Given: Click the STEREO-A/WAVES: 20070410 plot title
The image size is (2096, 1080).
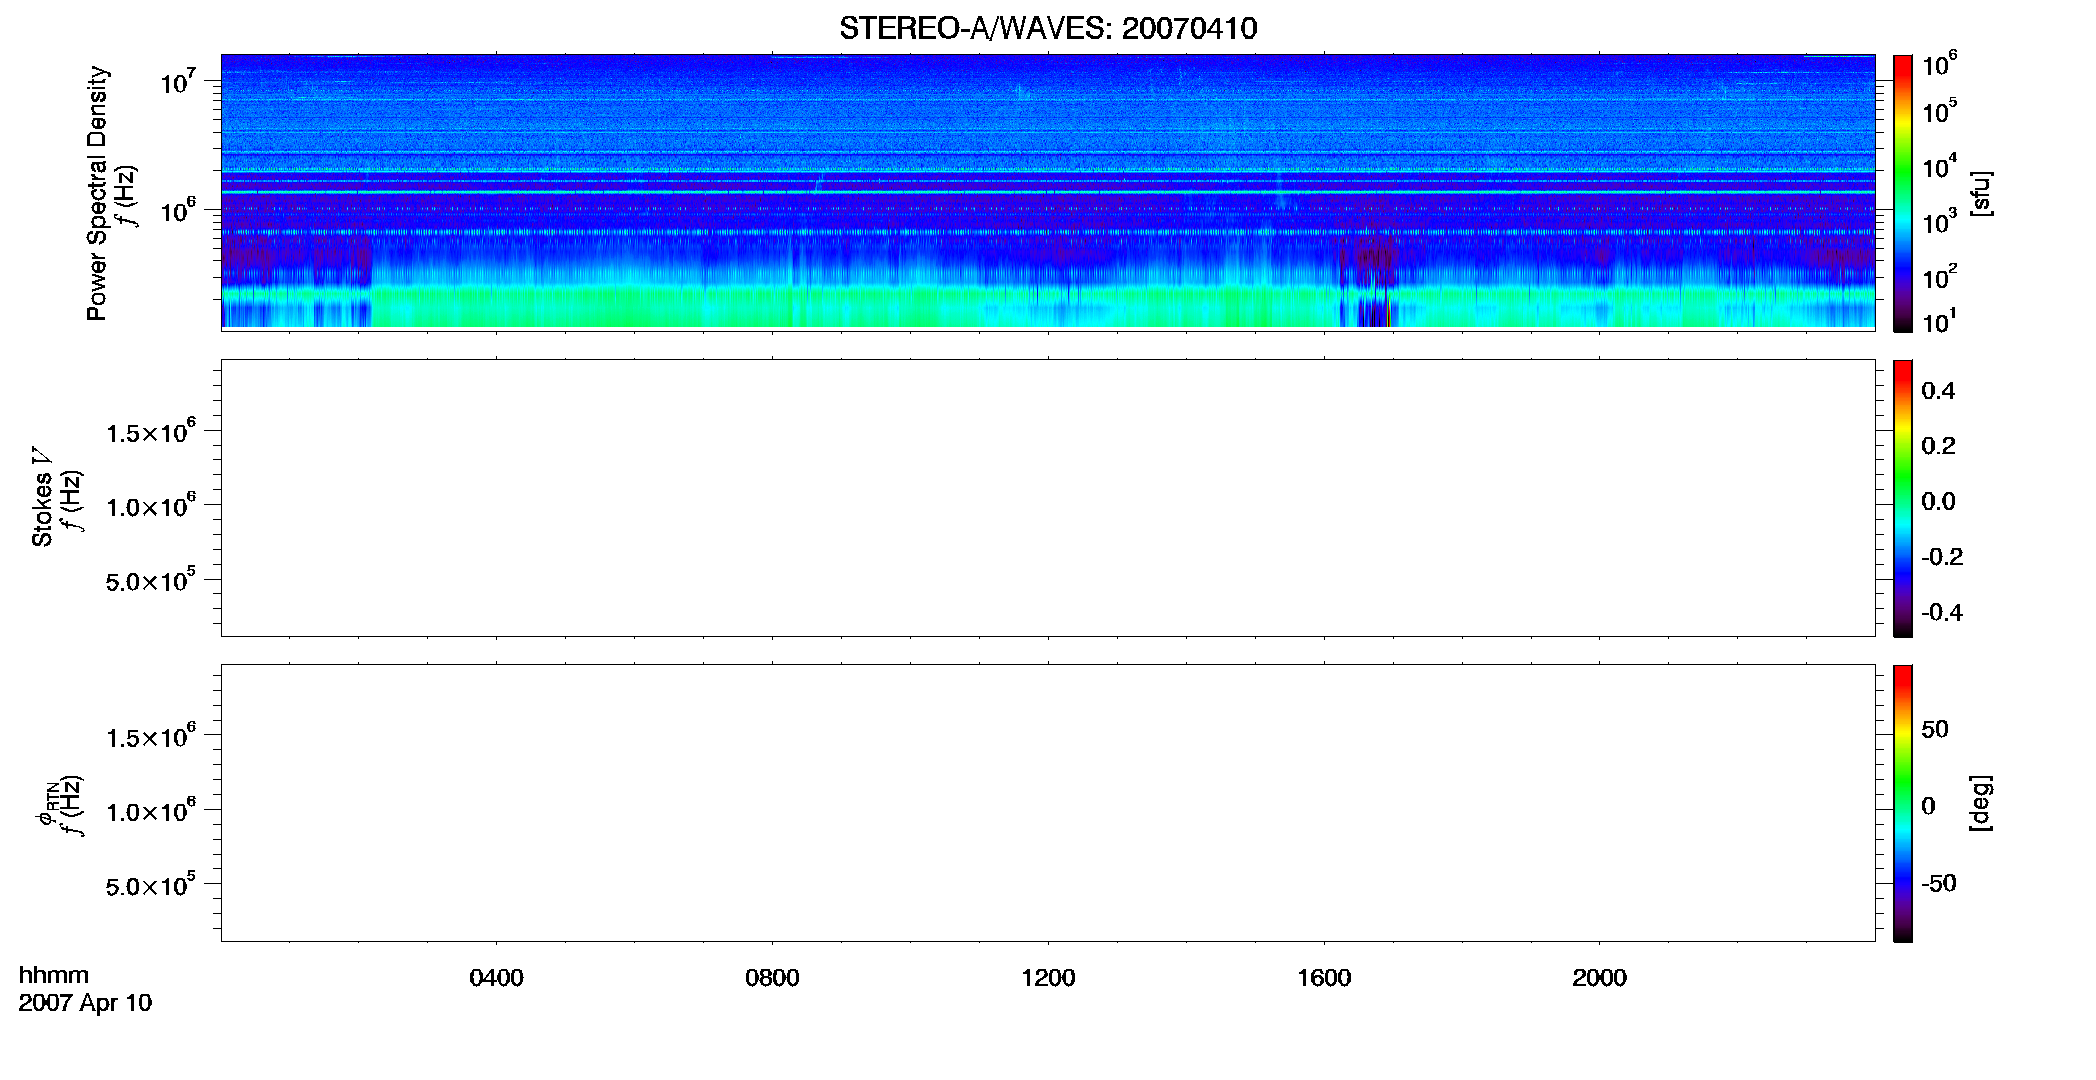Looking at the screenshot, I should click(1048, 28).
